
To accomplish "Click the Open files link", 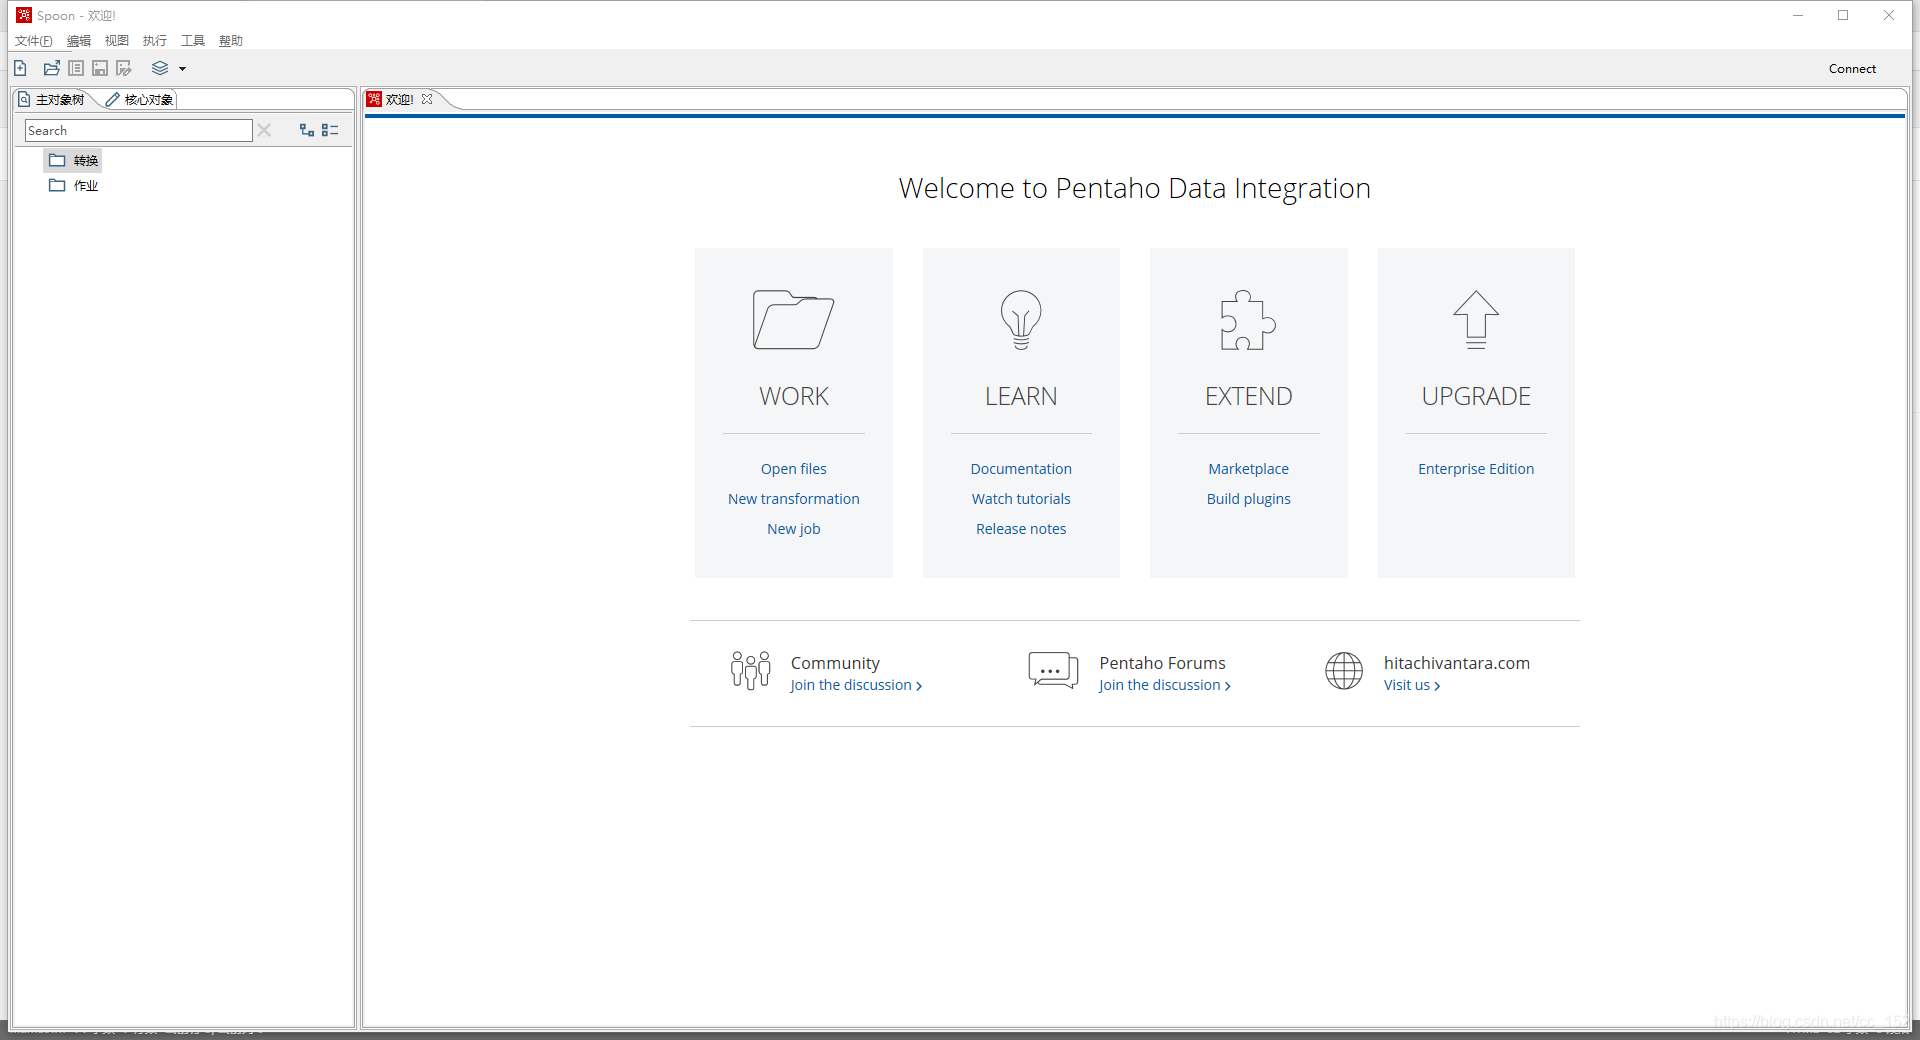I will point(793,469).
